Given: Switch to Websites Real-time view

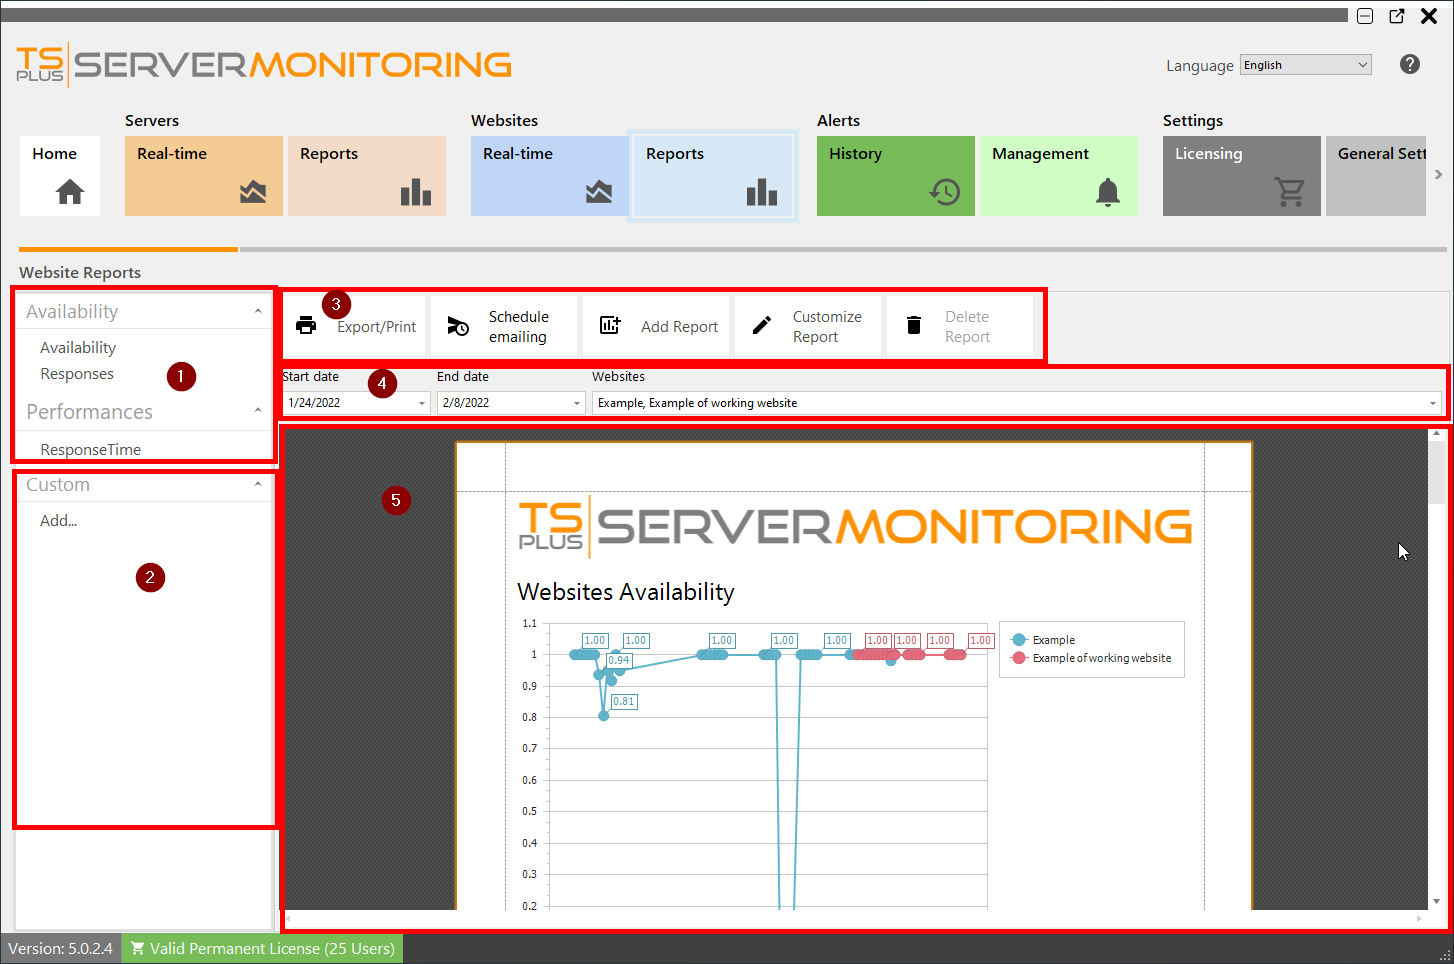Looking at the screenshot, I should 549,176.
